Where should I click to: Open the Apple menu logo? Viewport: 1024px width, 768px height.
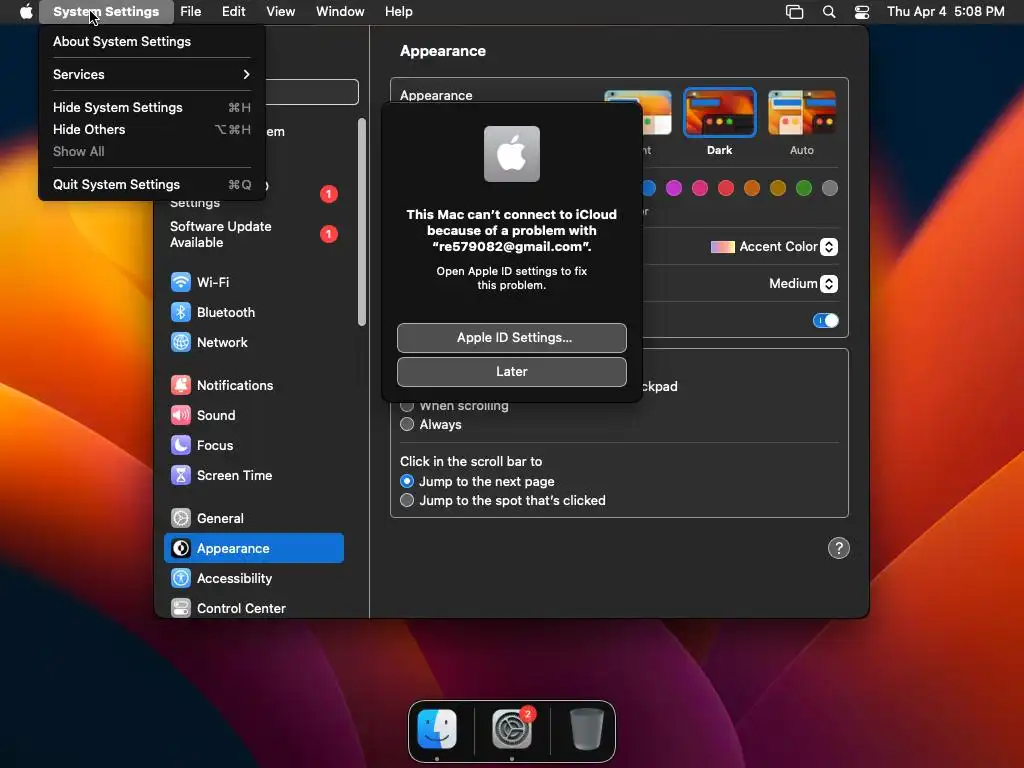(25, 12)
